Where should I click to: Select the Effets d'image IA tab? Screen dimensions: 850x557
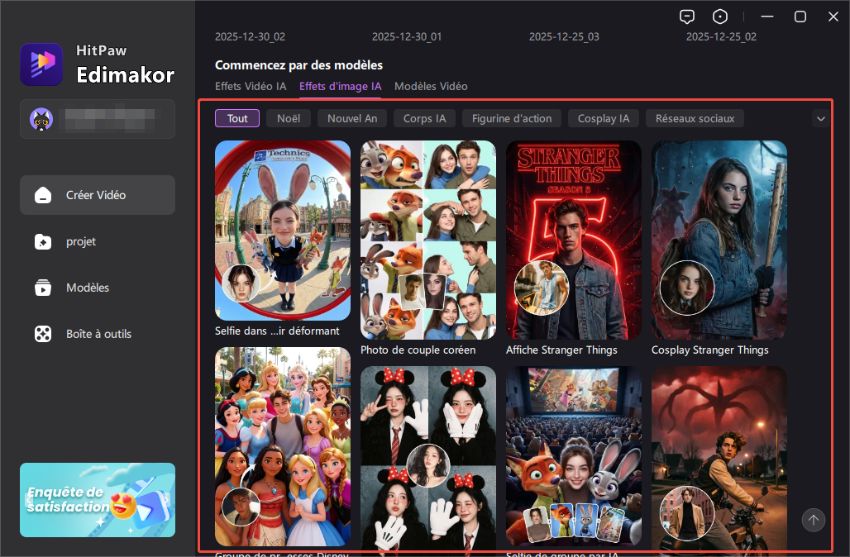[x=340, y=87]
